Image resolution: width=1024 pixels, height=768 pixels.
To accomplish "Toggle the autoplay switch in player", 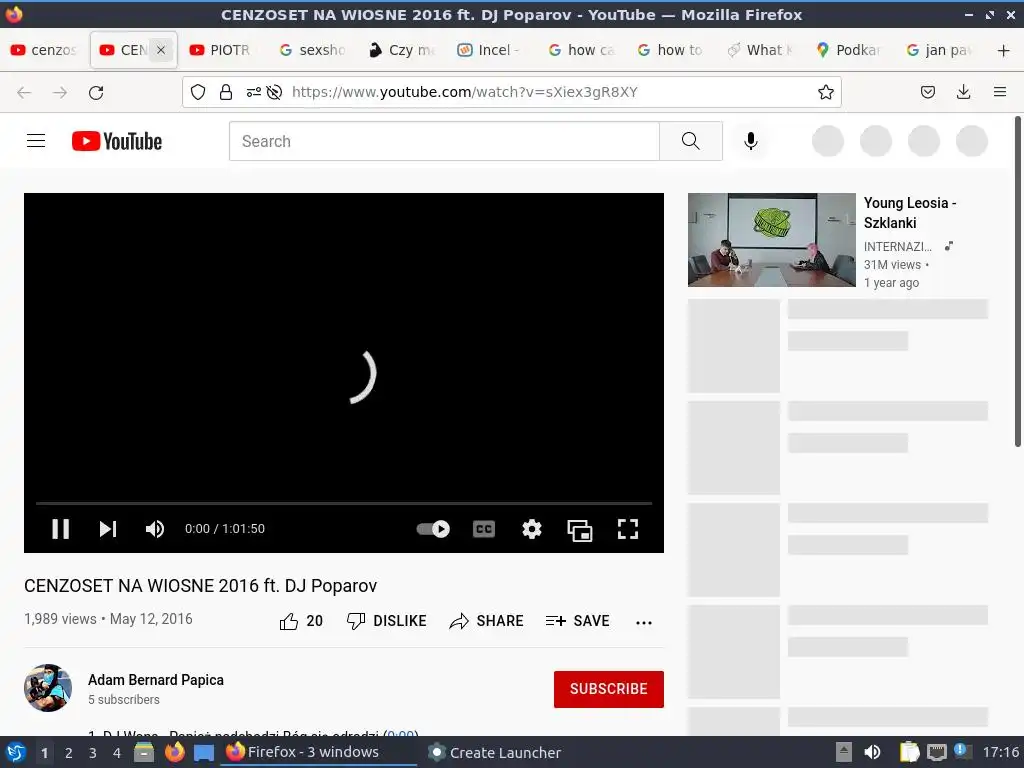I will [433, 528].
